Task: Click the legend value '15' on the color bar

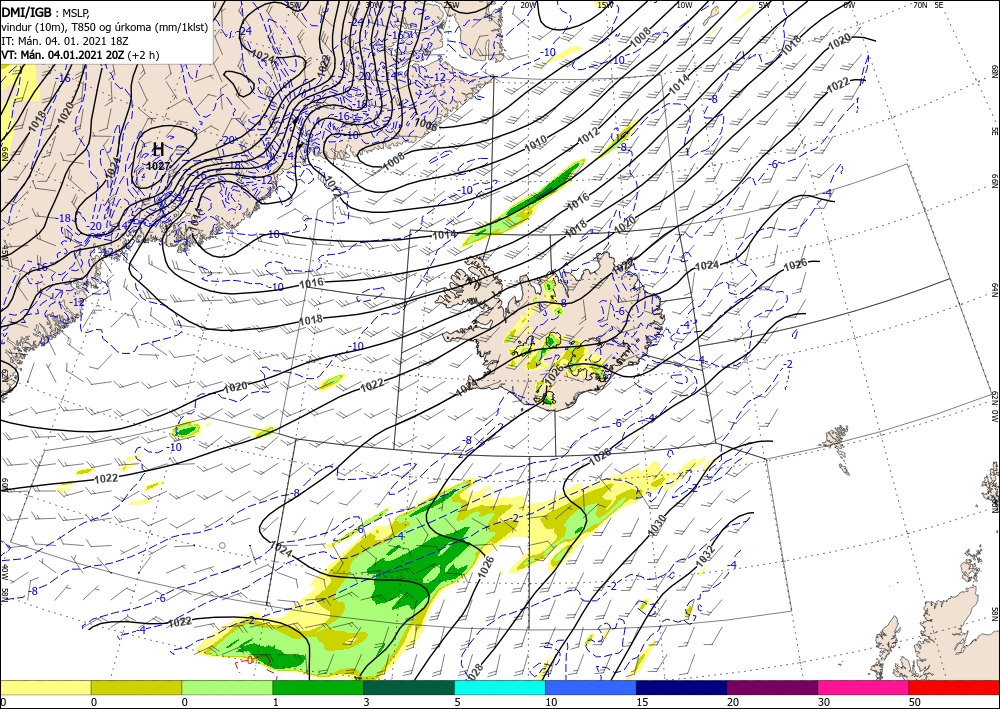Action: tap(641, 702)
